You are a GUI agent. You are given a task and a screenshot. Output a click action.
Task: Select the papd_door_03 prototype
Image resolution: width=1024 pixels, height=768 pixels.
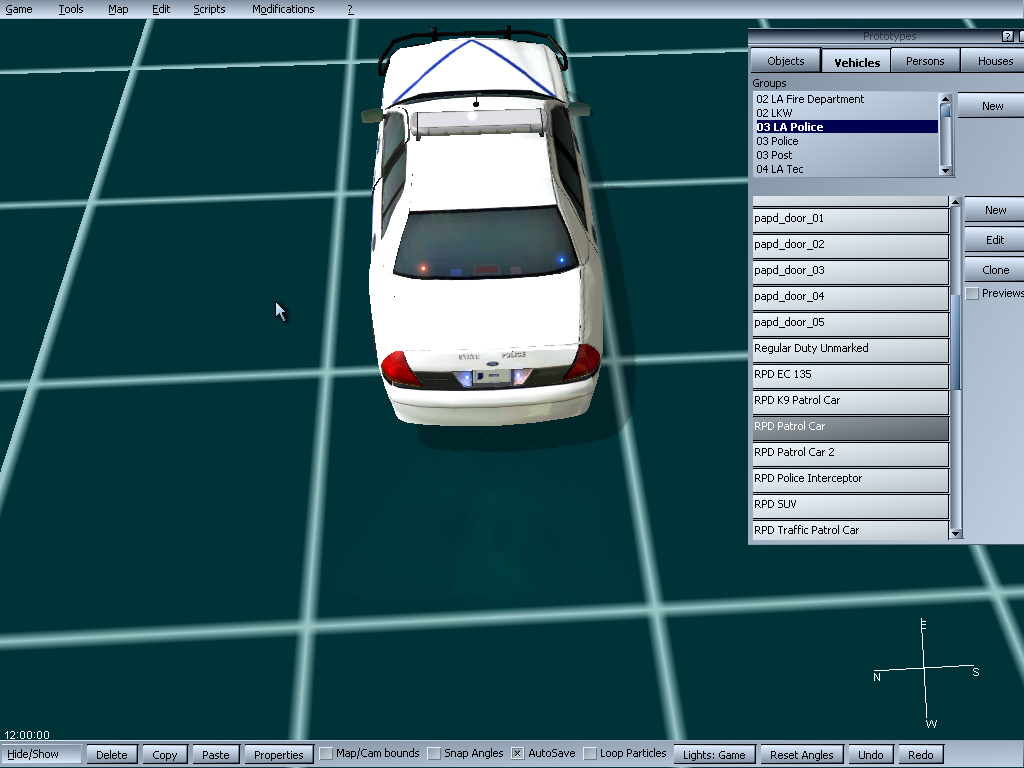(850, 271)
